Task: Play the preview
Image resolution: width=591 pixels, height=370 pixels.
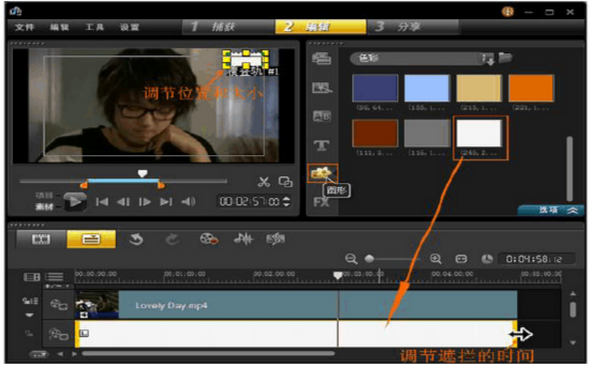Action: 75,202
